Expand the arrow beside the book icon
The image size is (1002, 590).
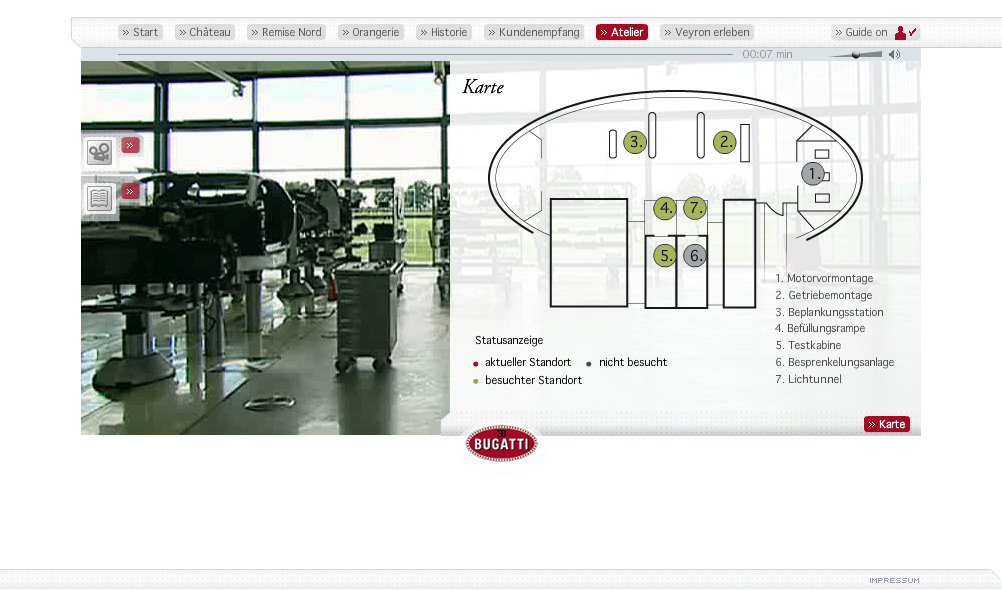tap(130, 191)
